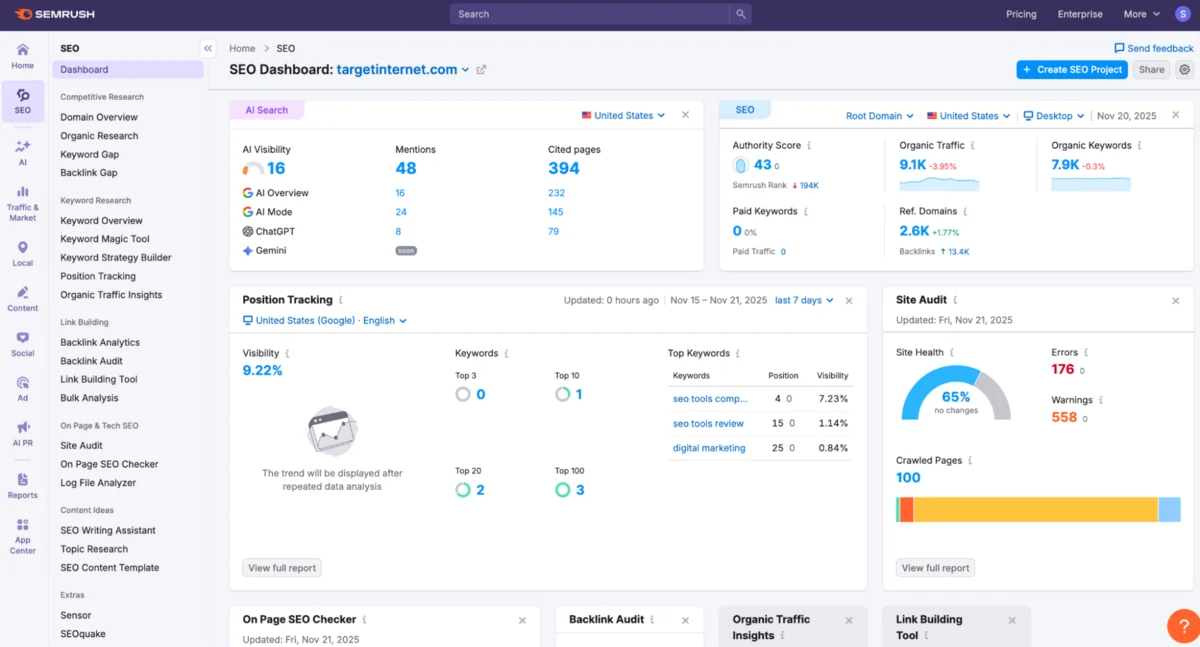The image size is (1200, 647).
Task: Open the Home icon in left rail
Action: coord(22,56)
